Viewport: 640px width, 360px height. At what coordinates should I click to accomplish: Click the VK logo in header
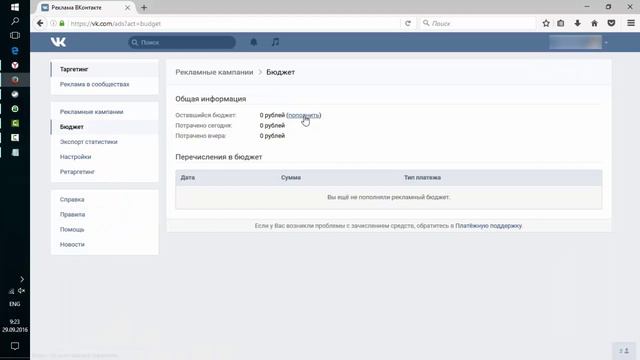click(58, 42)
